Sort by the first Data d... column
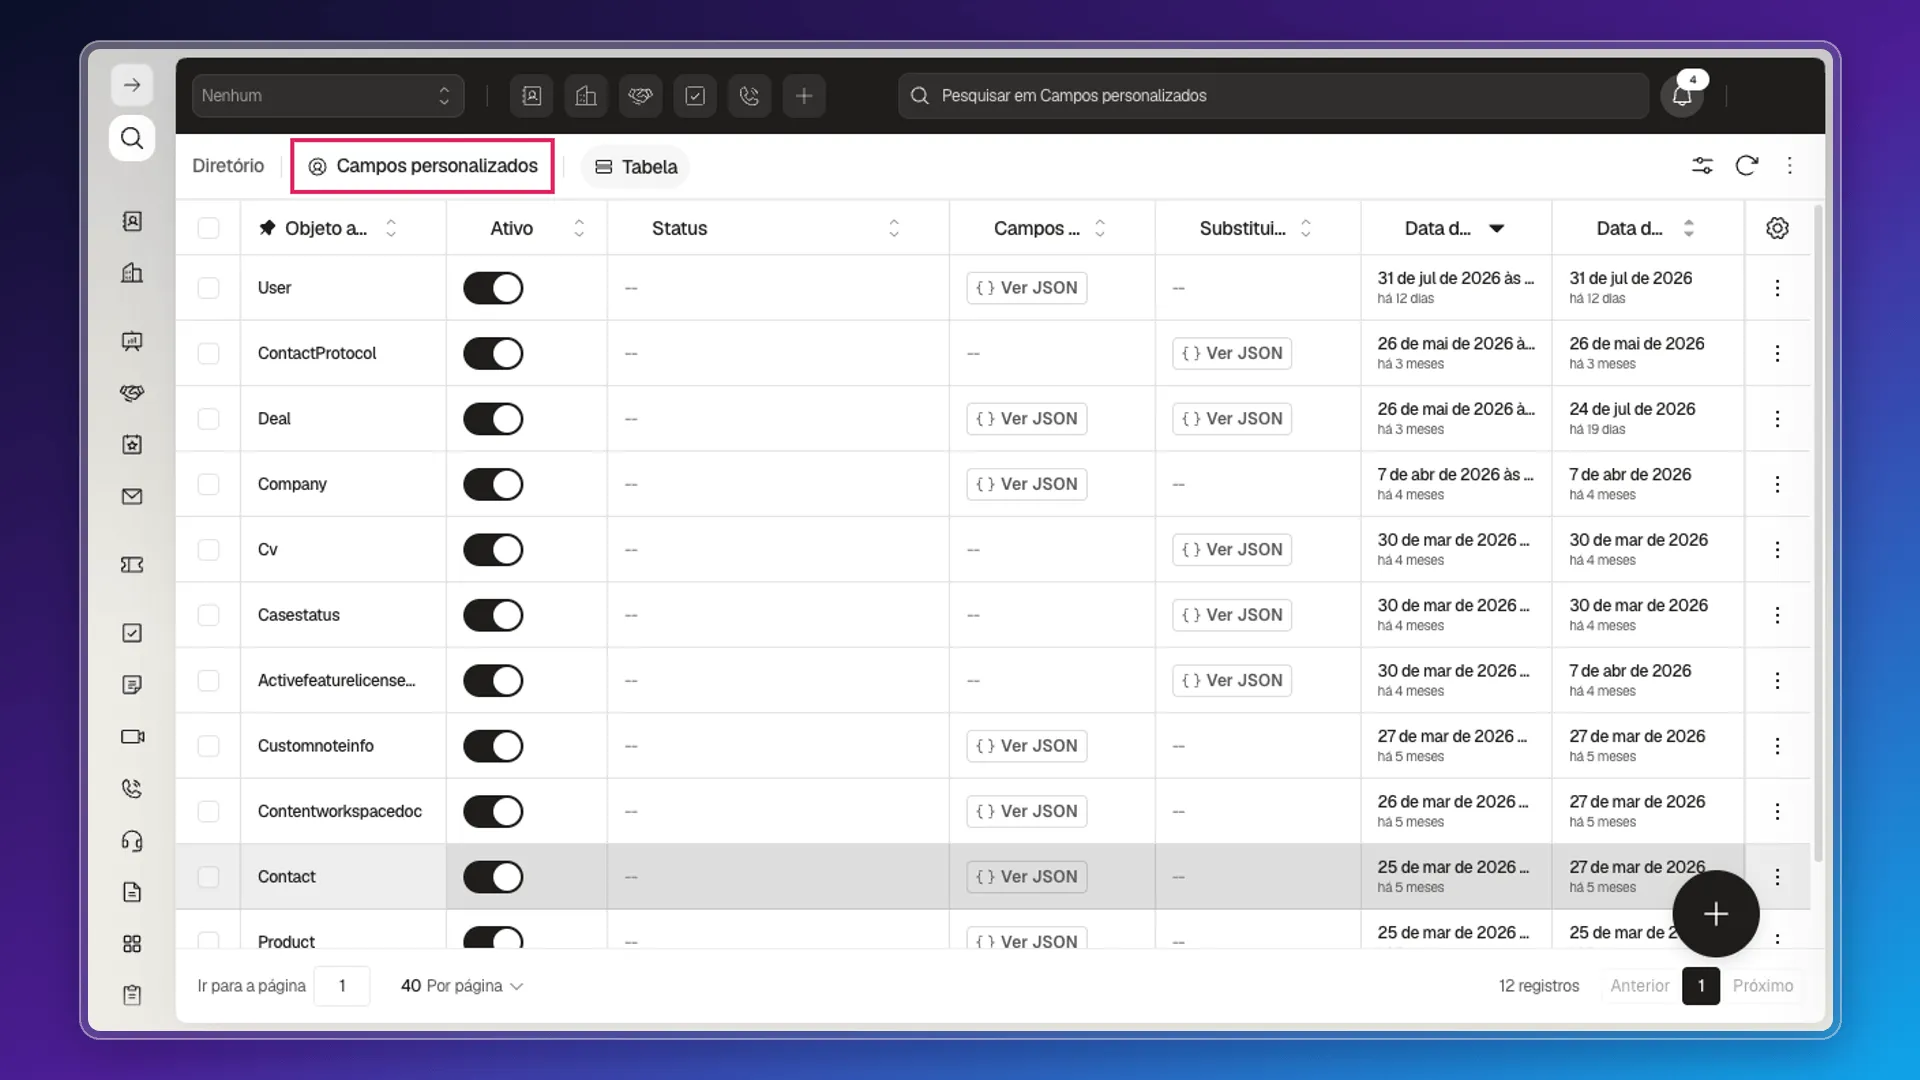This screenshot has width=1920, height=1080. 1497,228
